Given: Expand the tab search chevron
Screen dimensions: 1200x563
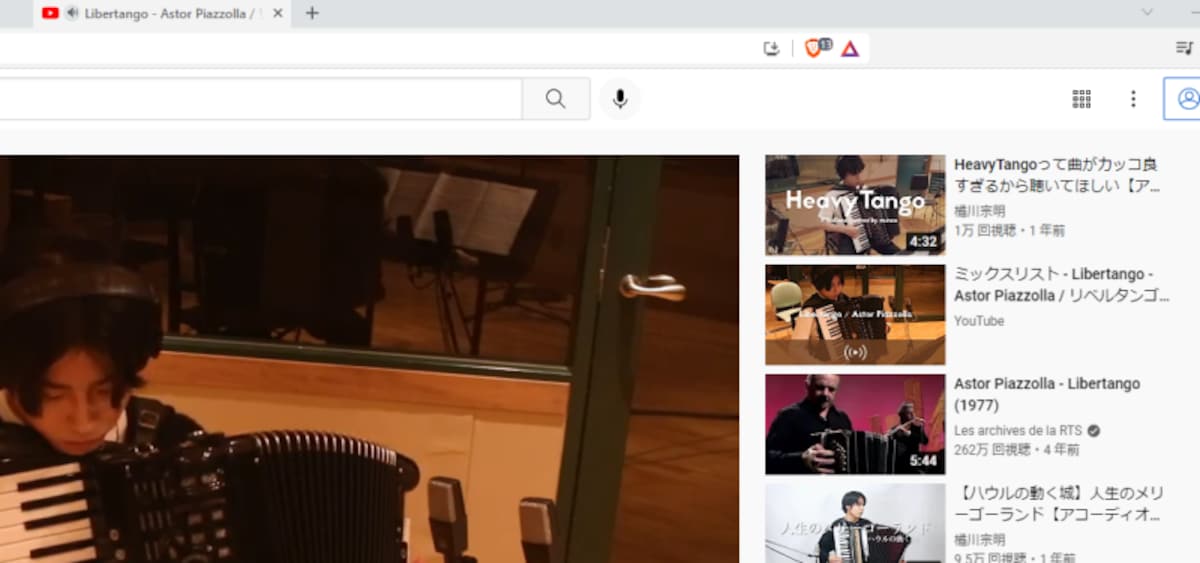Looking at the screenshot, I should click(1148, 12).
